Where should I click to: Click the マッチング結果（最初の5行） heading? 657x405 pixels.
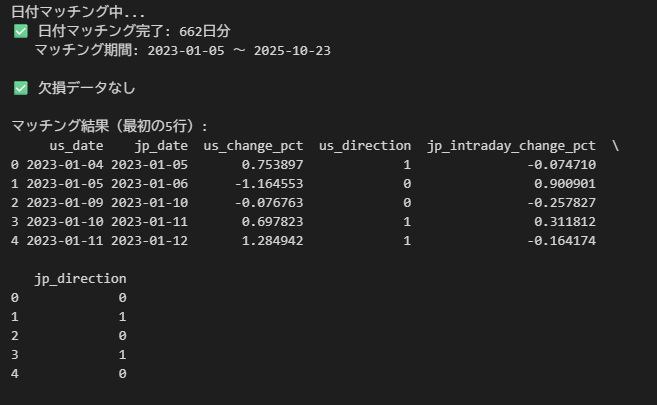tap(110, 126)
